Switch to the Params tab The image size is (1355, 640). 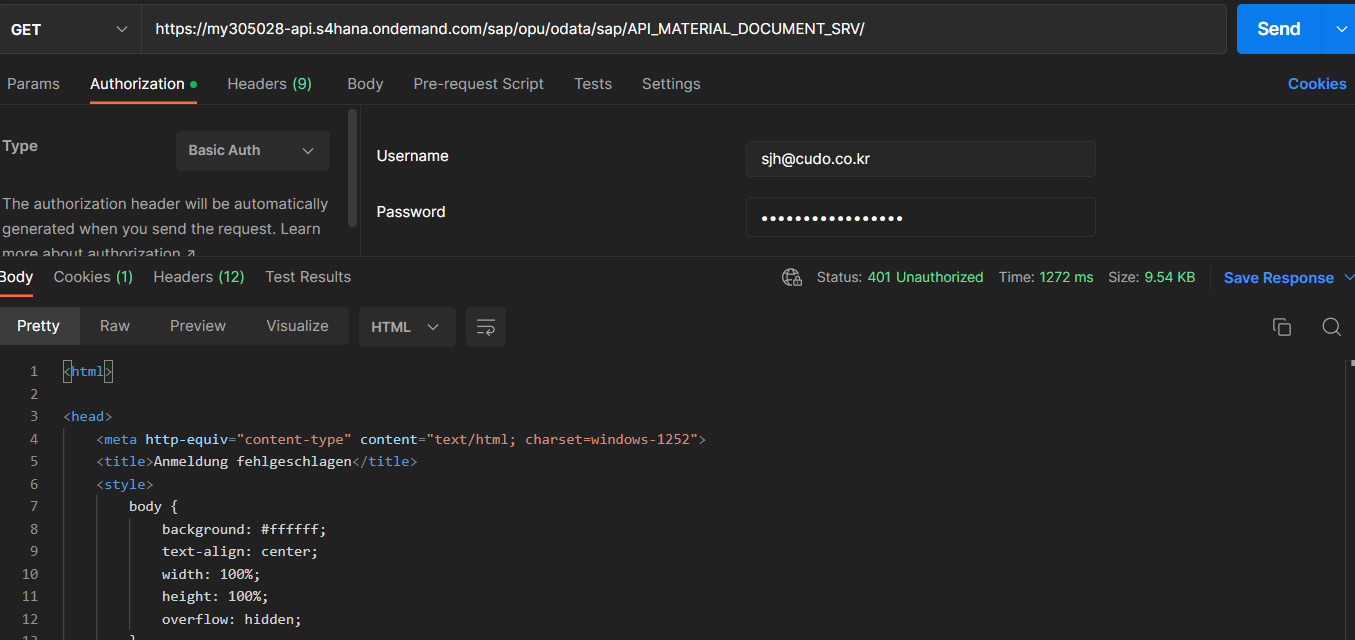coord(33,84)
